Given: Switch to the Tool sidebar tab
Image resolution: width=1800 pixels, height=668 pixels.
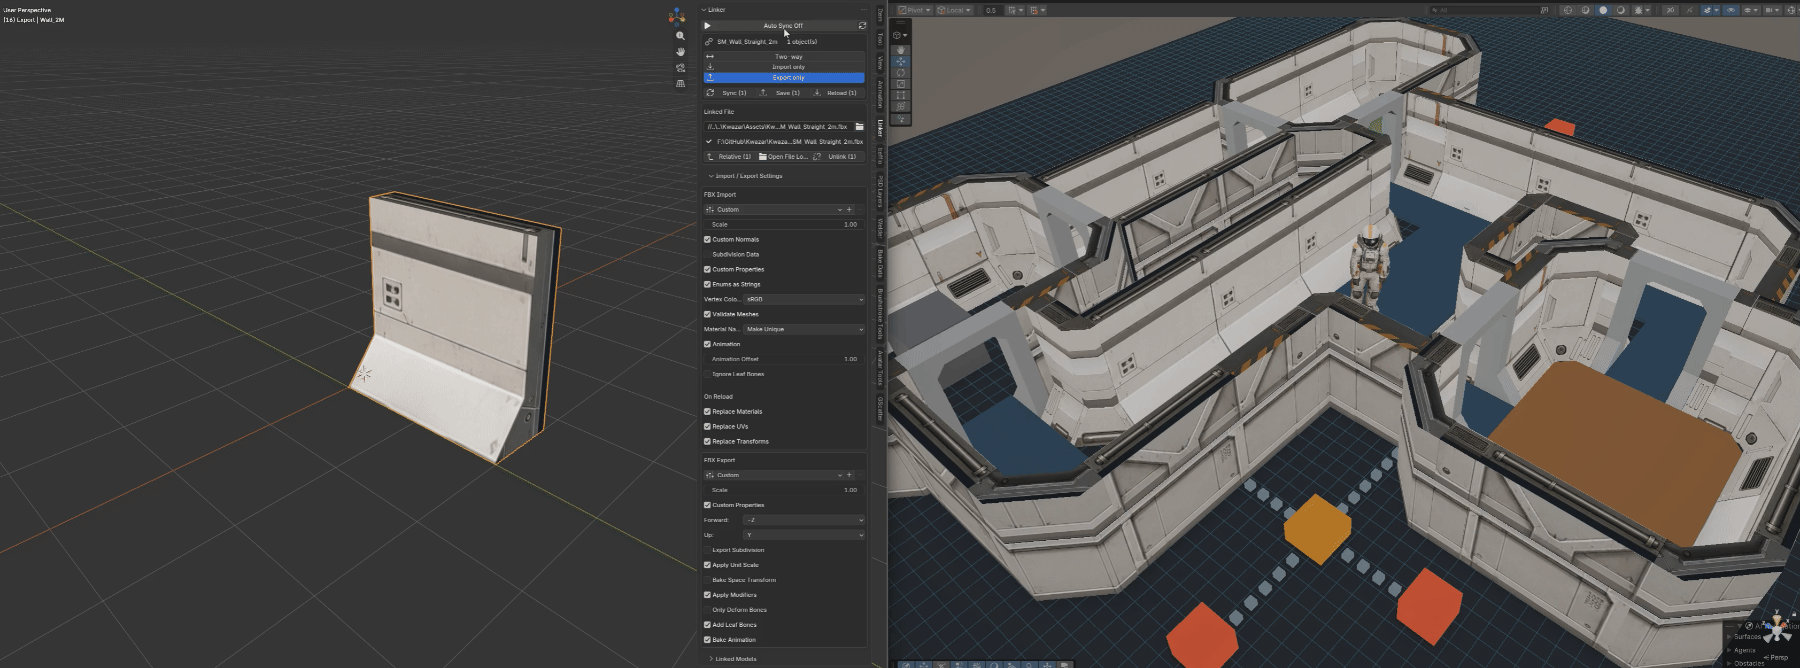Looking at the screenshot, I should pos(880,38).
